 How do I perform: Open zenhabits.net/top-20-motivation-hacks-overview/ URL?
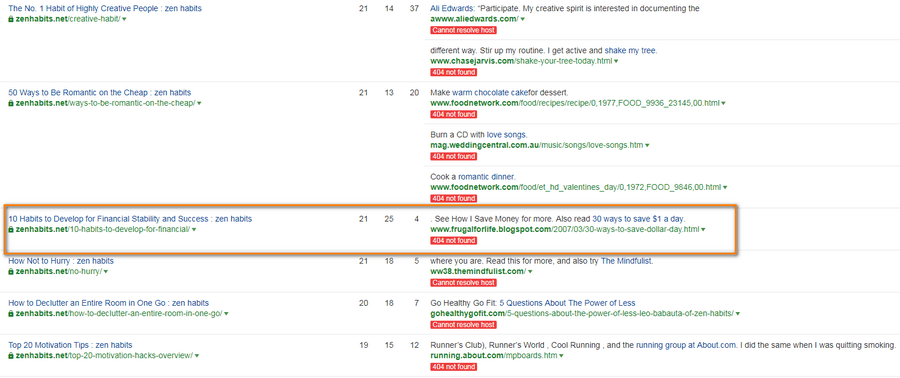tap(104, 356)
